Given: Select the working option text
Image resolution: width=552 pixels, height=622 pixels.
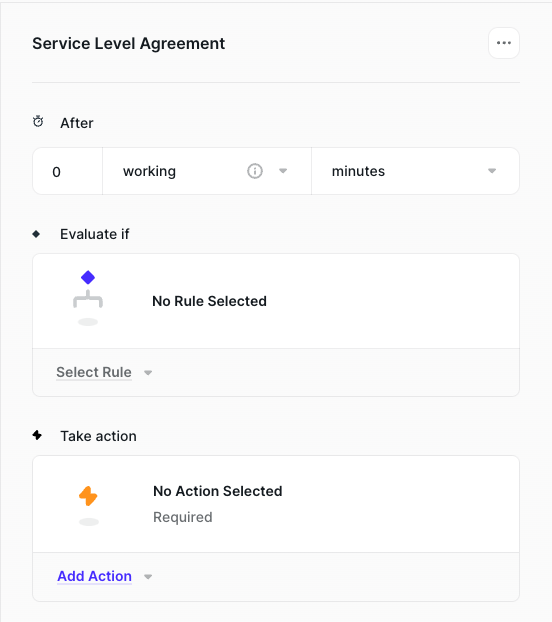Looking at the screenshot, I should pyautogui.click(x=149, y=171).
